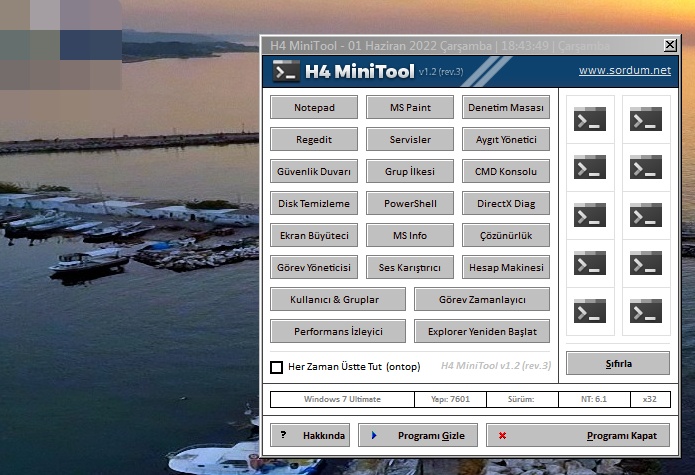695x475 pixels.
Task: Launch Hesap Makinesi
Action: tap(506, 267)
